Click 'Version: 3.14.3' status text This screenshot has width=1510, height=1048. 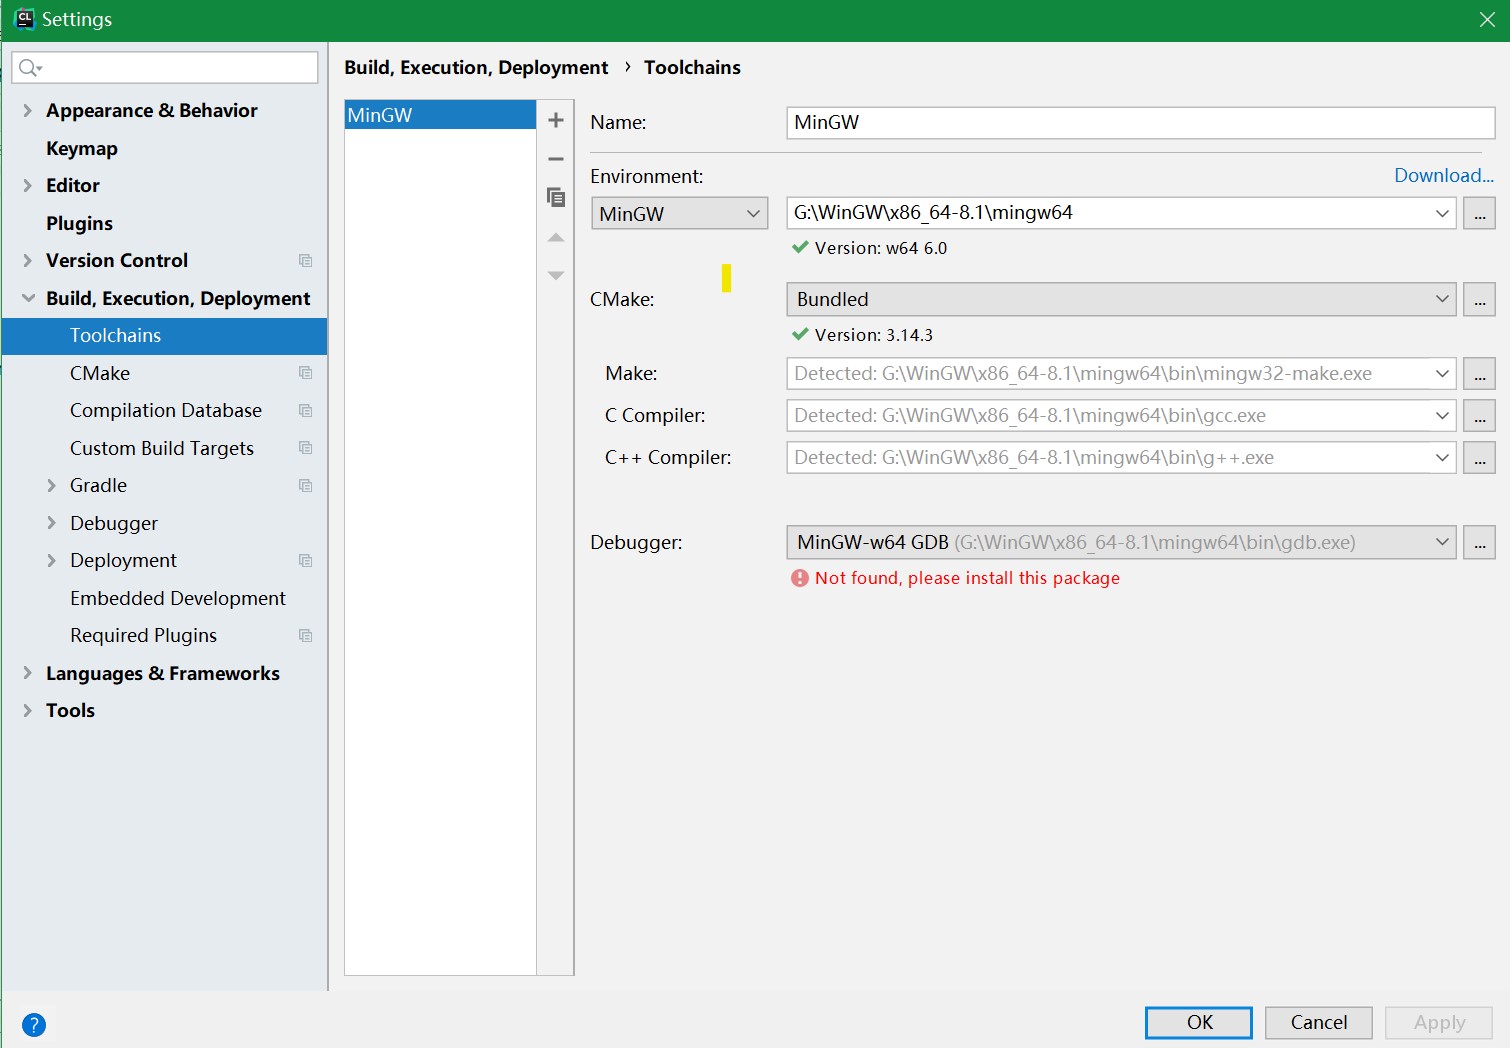[874, 335]
